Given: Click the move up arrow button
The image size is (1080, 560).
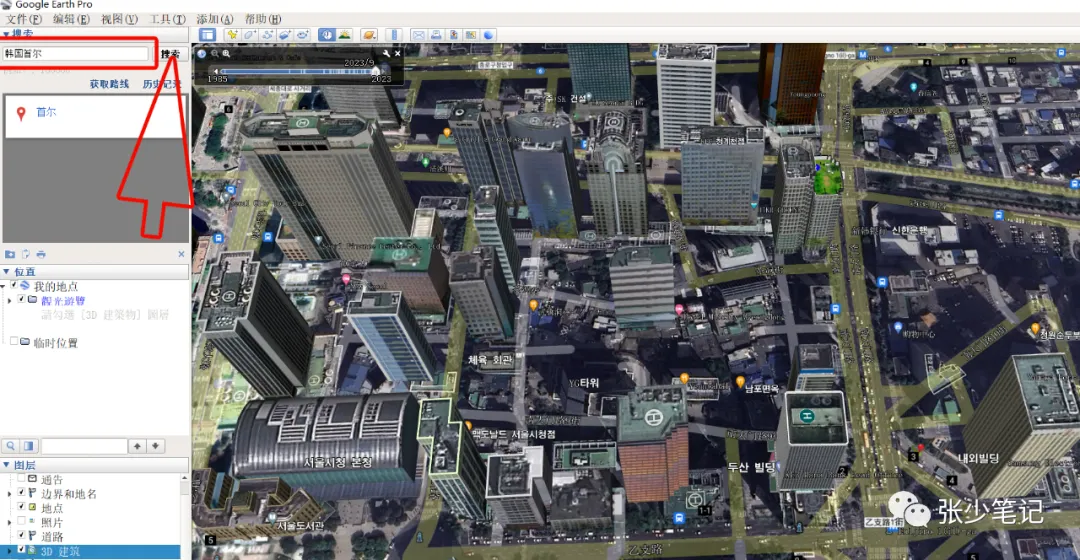Looking at the screenshot, I should coord(138,446).
